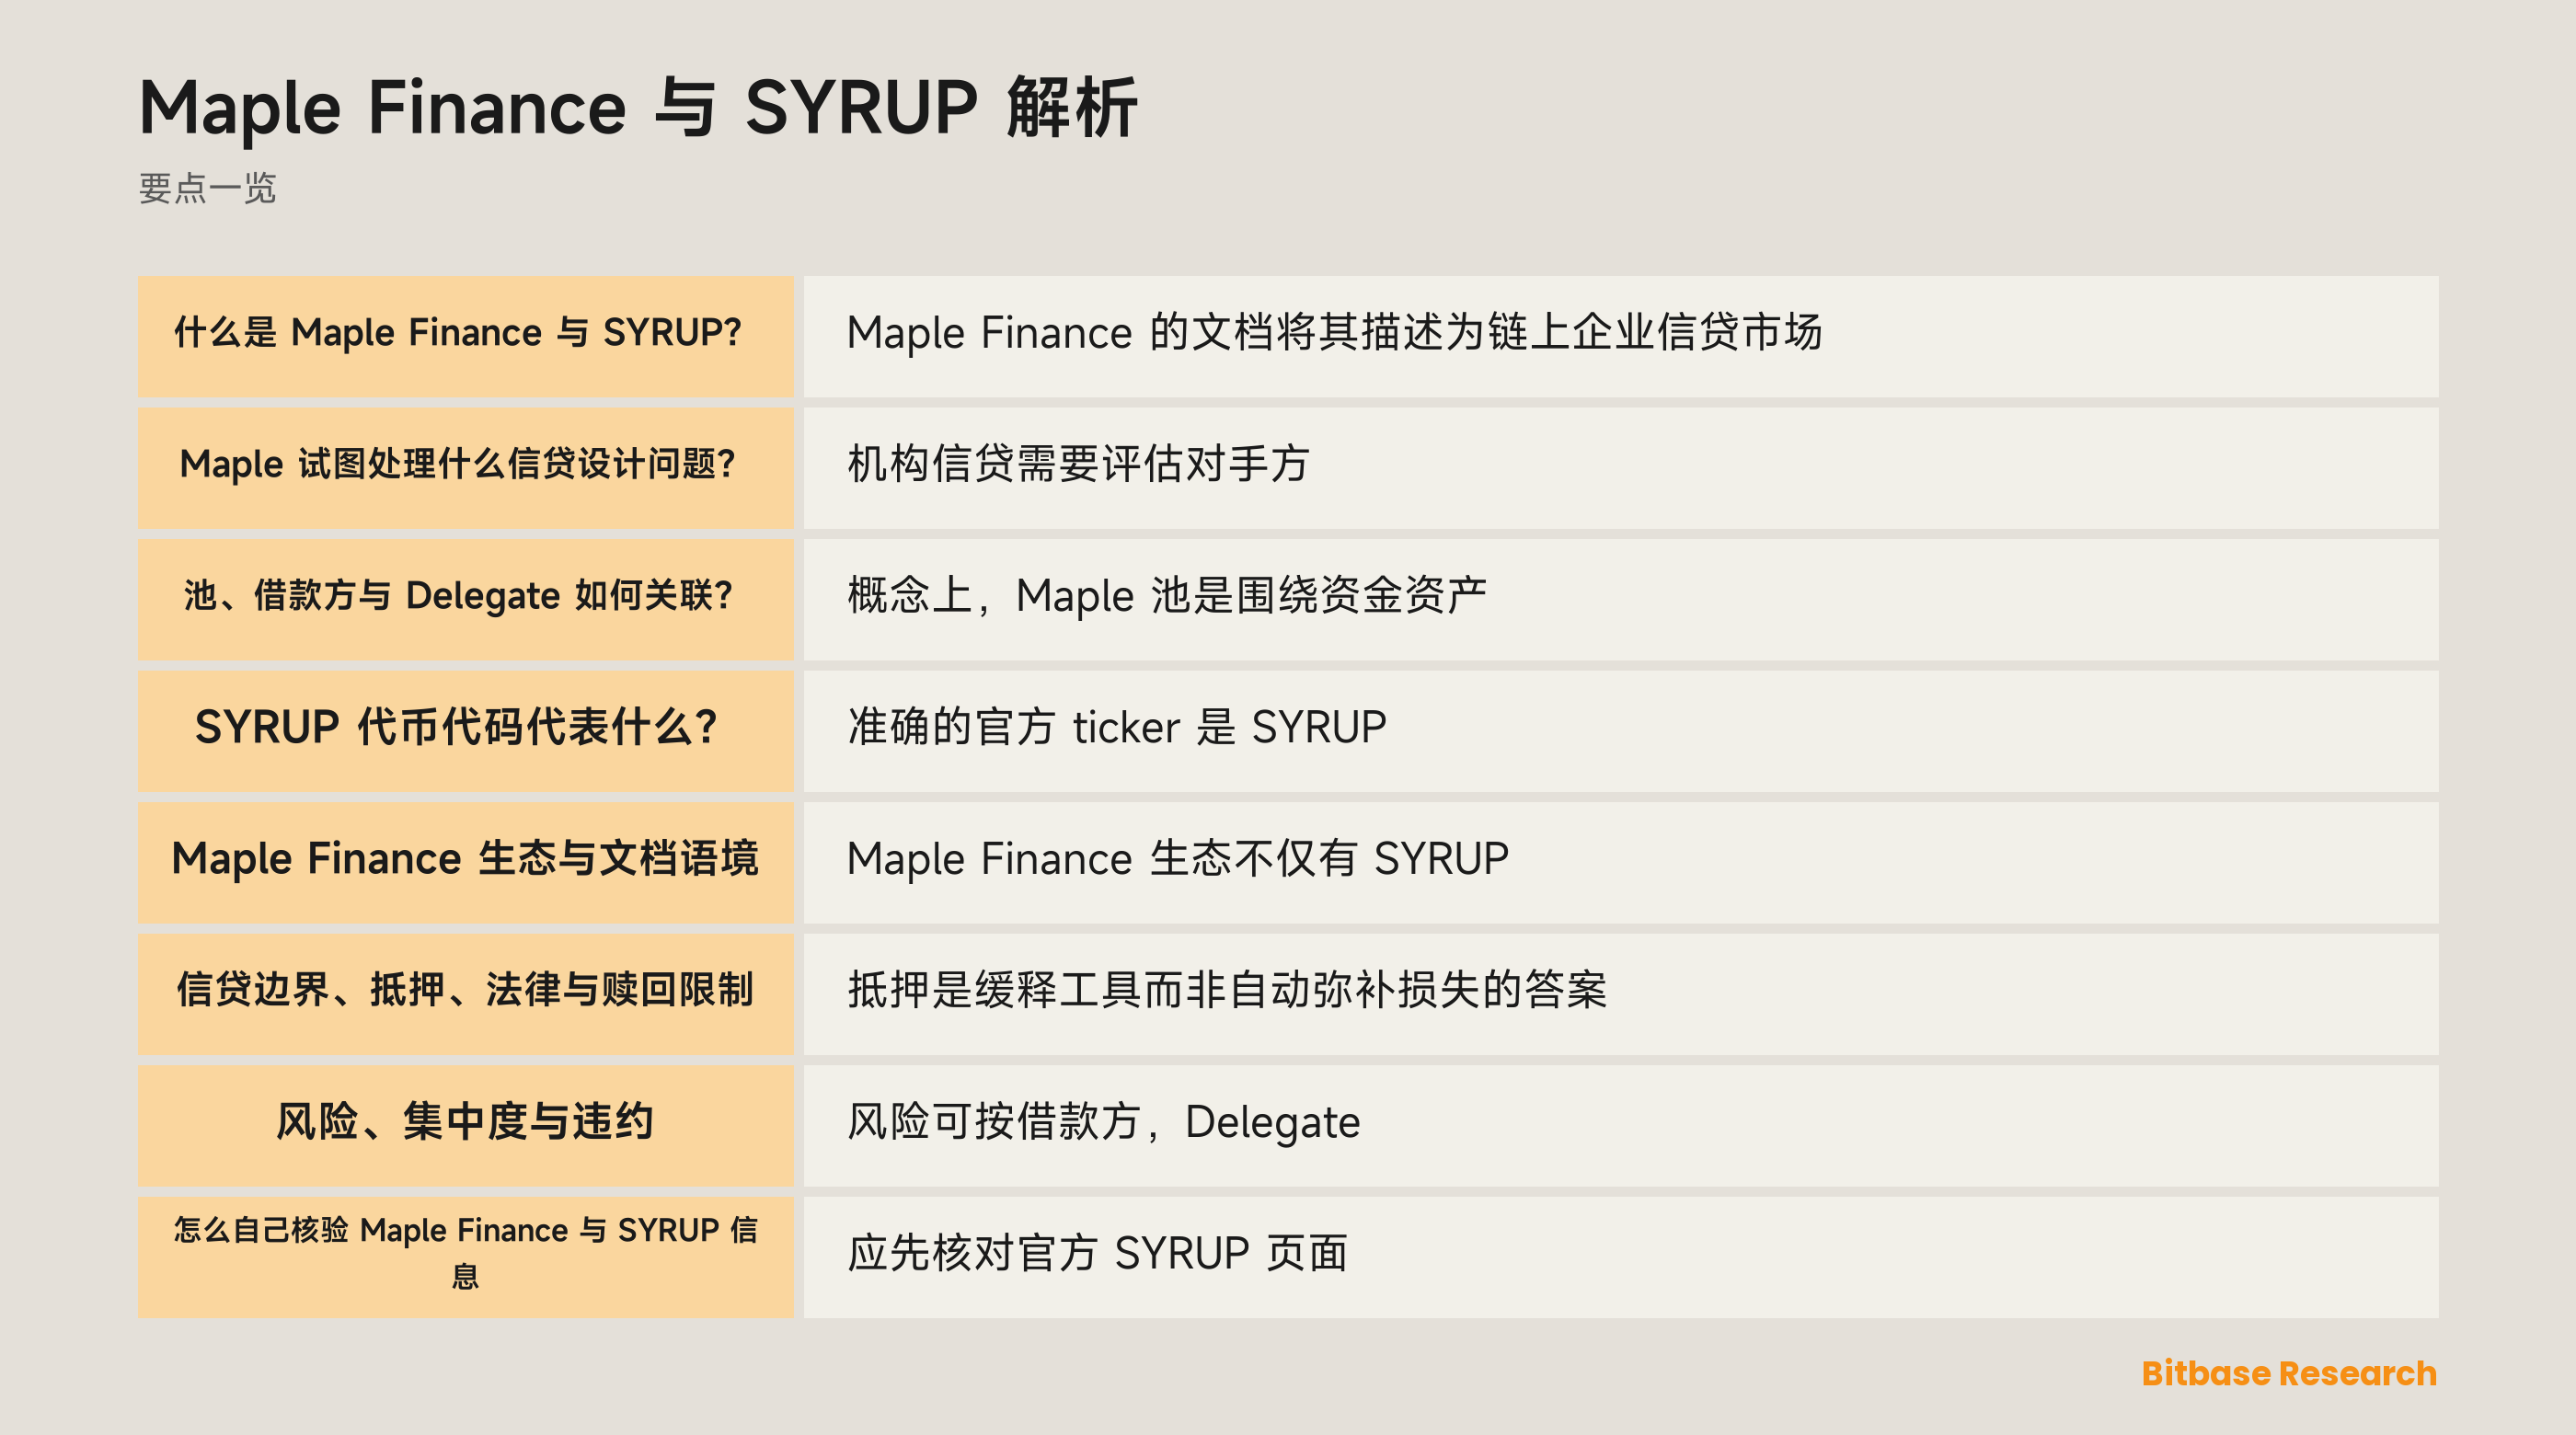The width and height of the screenshot is (2576, 1435).
Task: Click the subtitle '要点一览'
Action: pos(207,188)
